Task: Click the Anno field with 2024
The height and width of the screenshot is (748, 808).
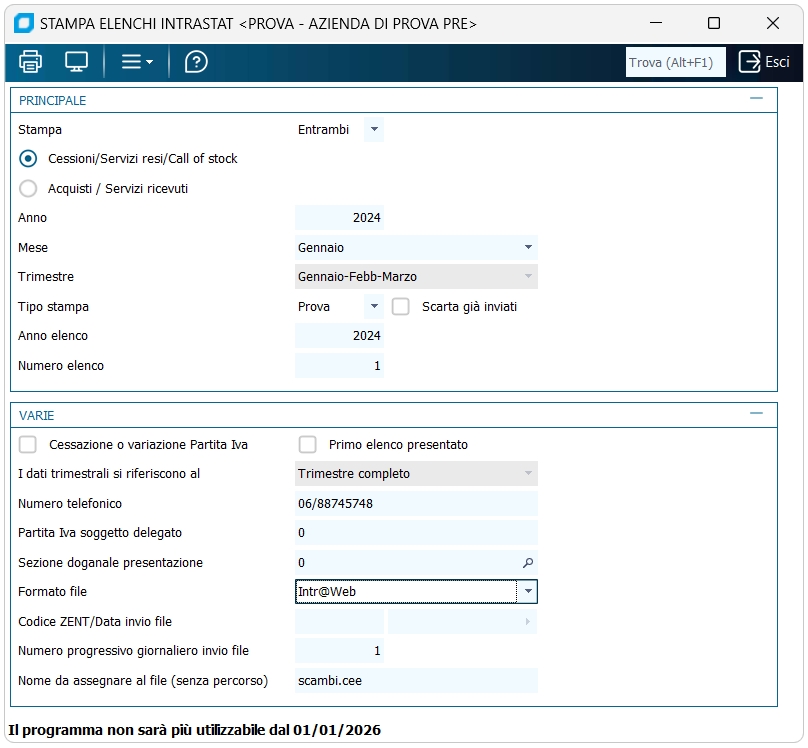Action: pyautogui.click(x=339, y=218)
